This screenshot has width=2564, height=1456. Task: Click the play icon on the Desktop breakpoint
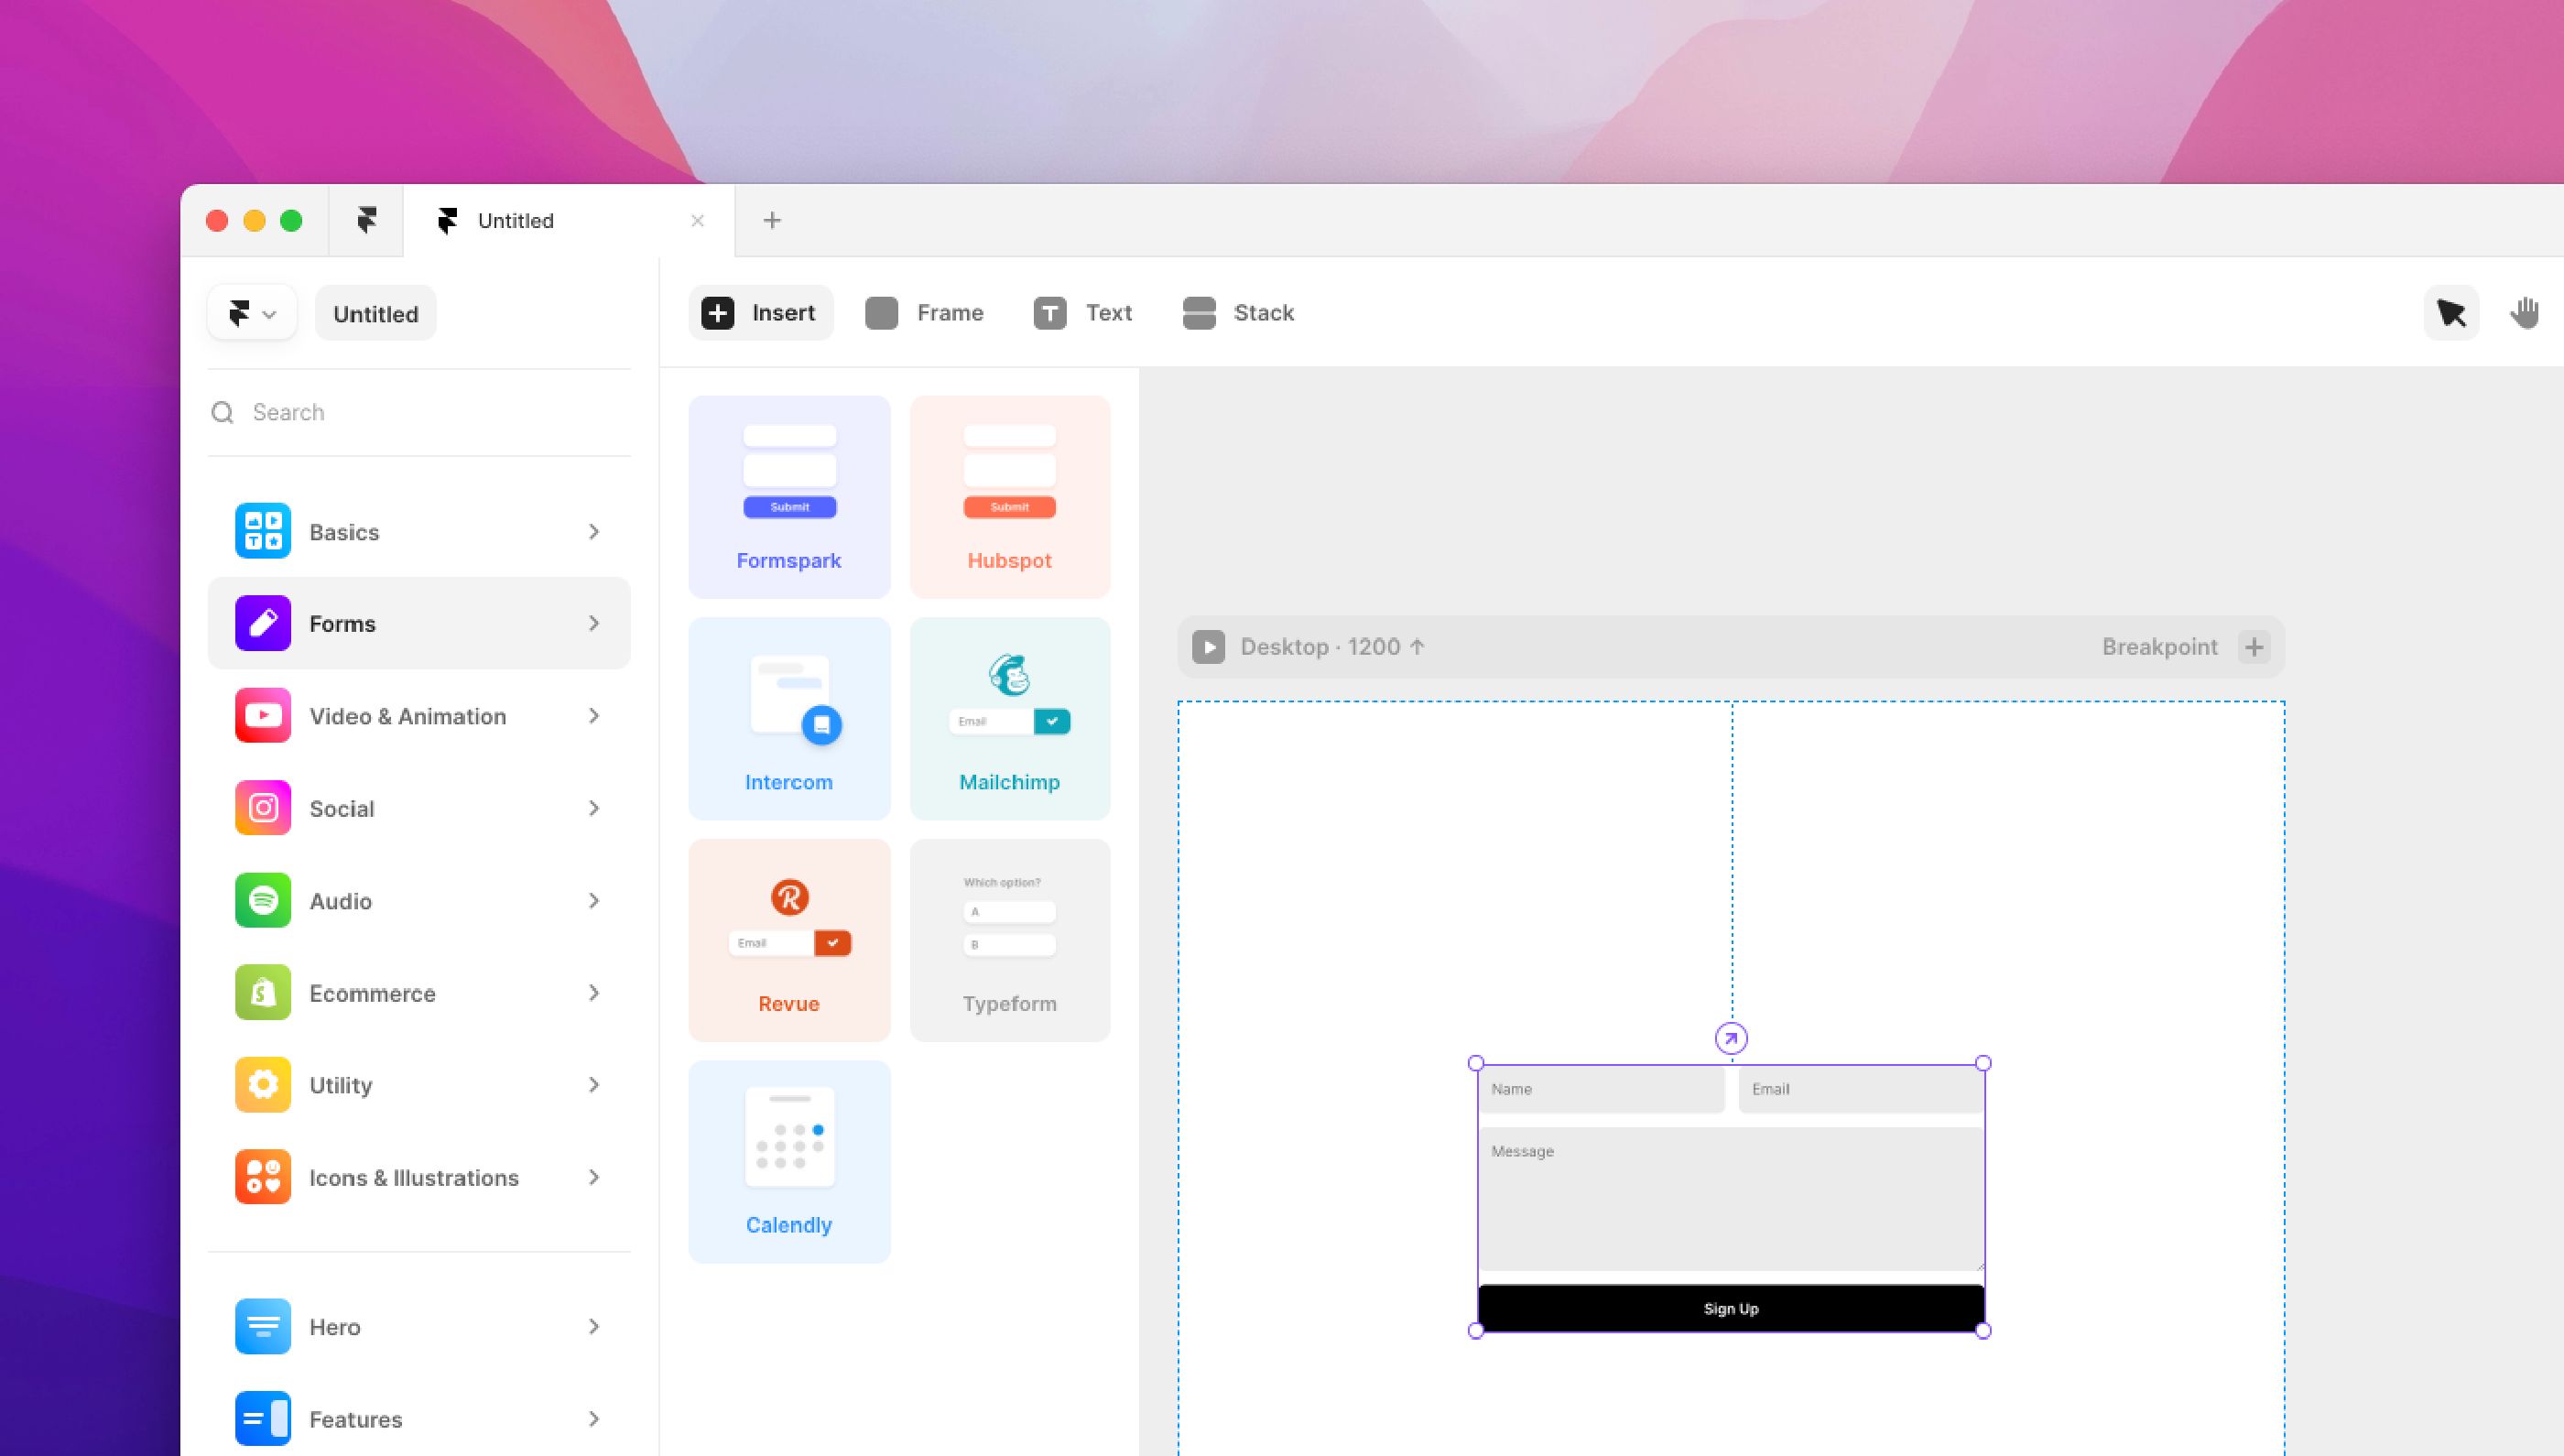[x=1210, y=646]
